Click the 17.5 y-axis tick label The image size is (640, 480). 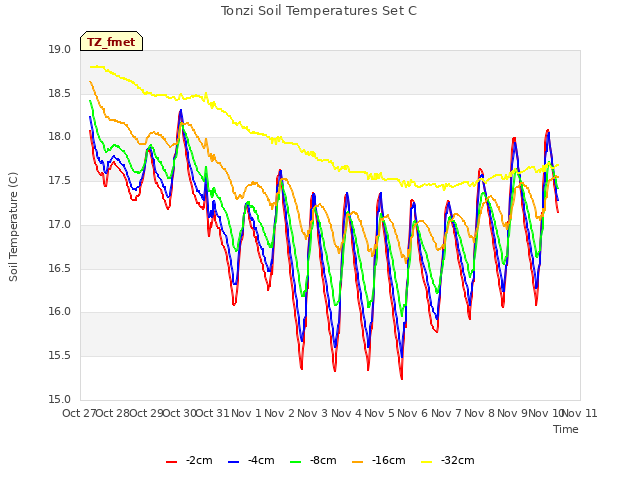pyautogui.click(x=60, y=181)
